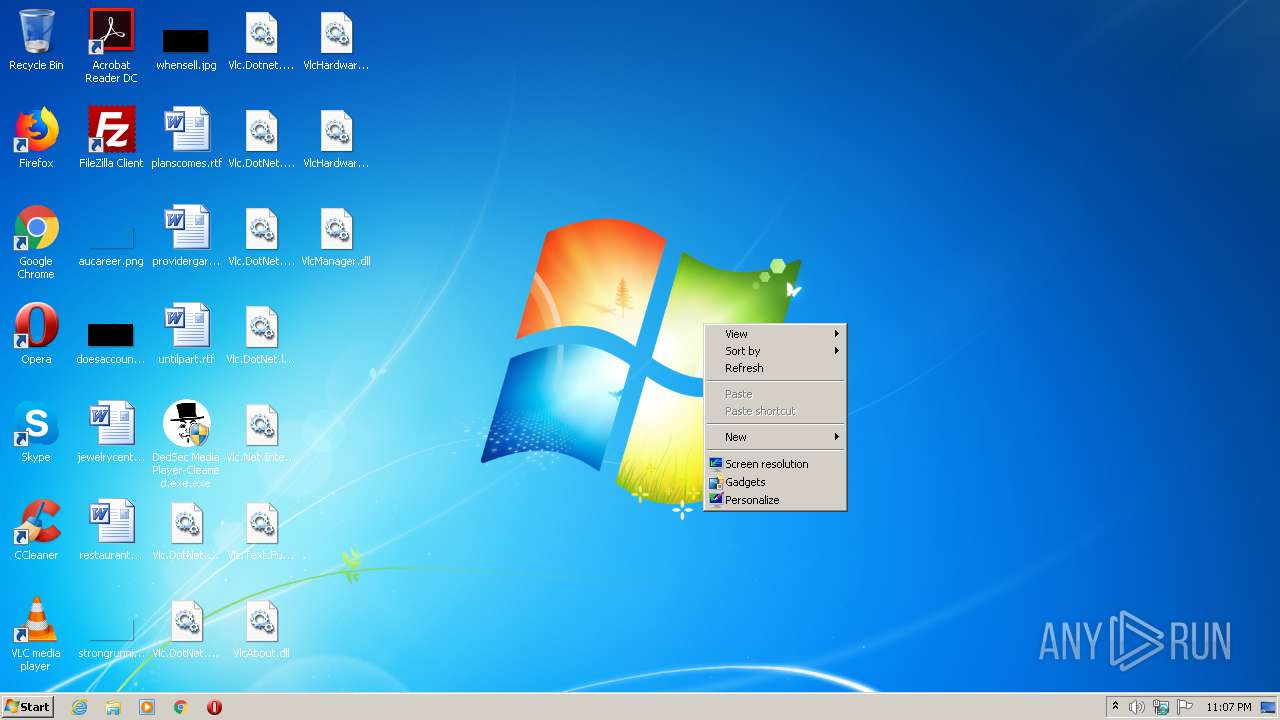Click the Start button
1280x720 pixels.
(x=28, y=707)
